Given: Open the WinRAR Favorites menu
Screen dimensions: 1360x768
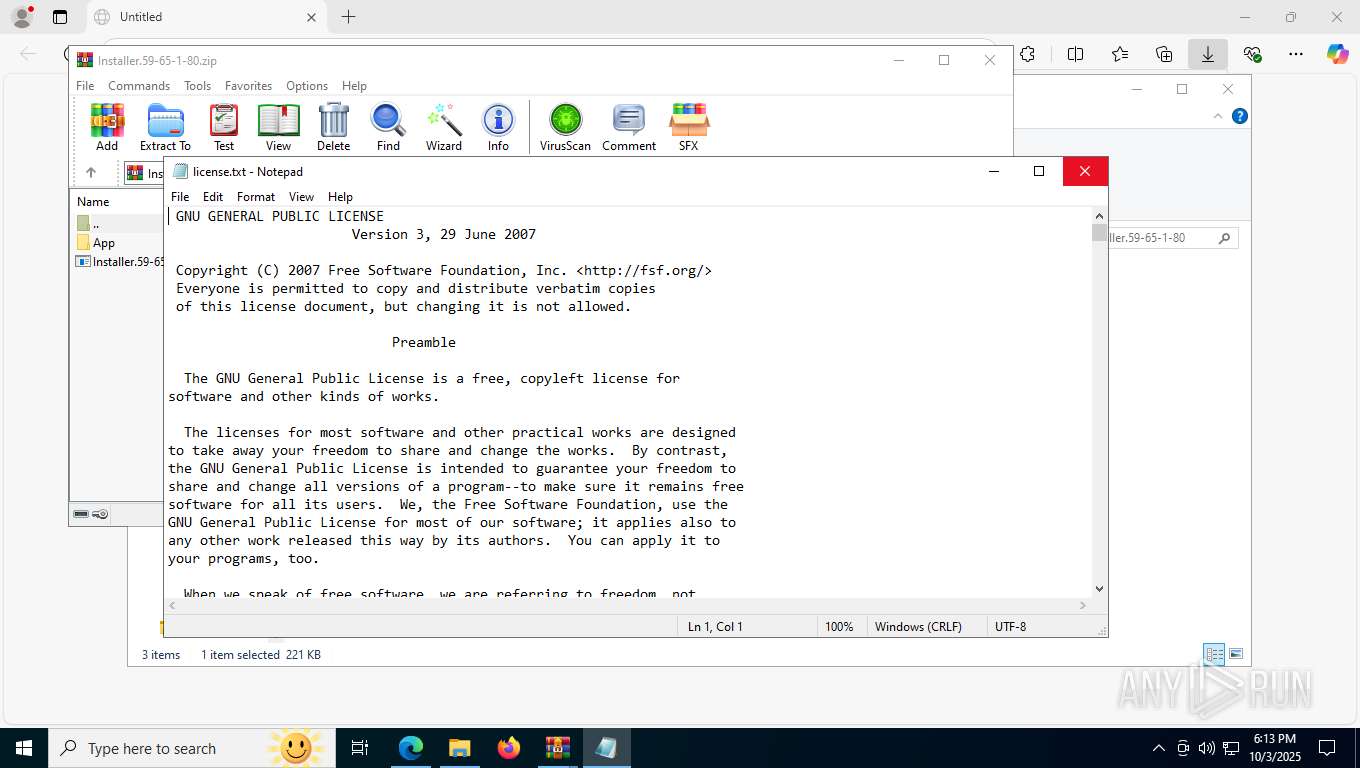Looking at the screenshot, I should click(248, 86).
